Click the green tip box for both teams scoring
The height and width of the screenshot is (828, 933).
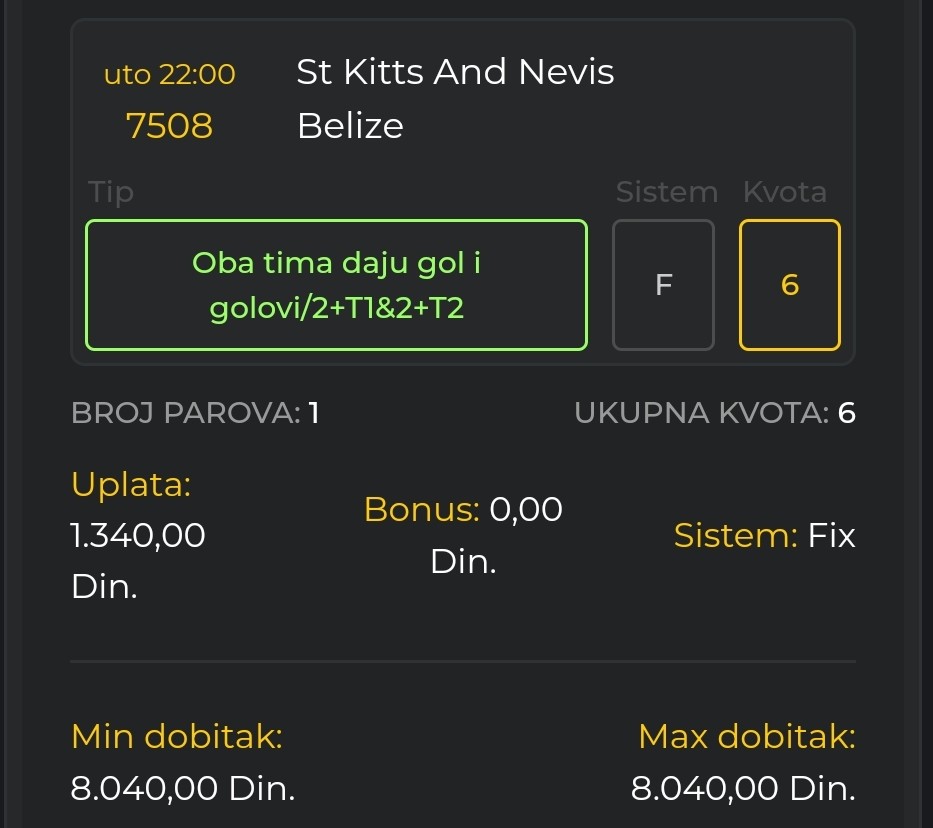(336, 285)
